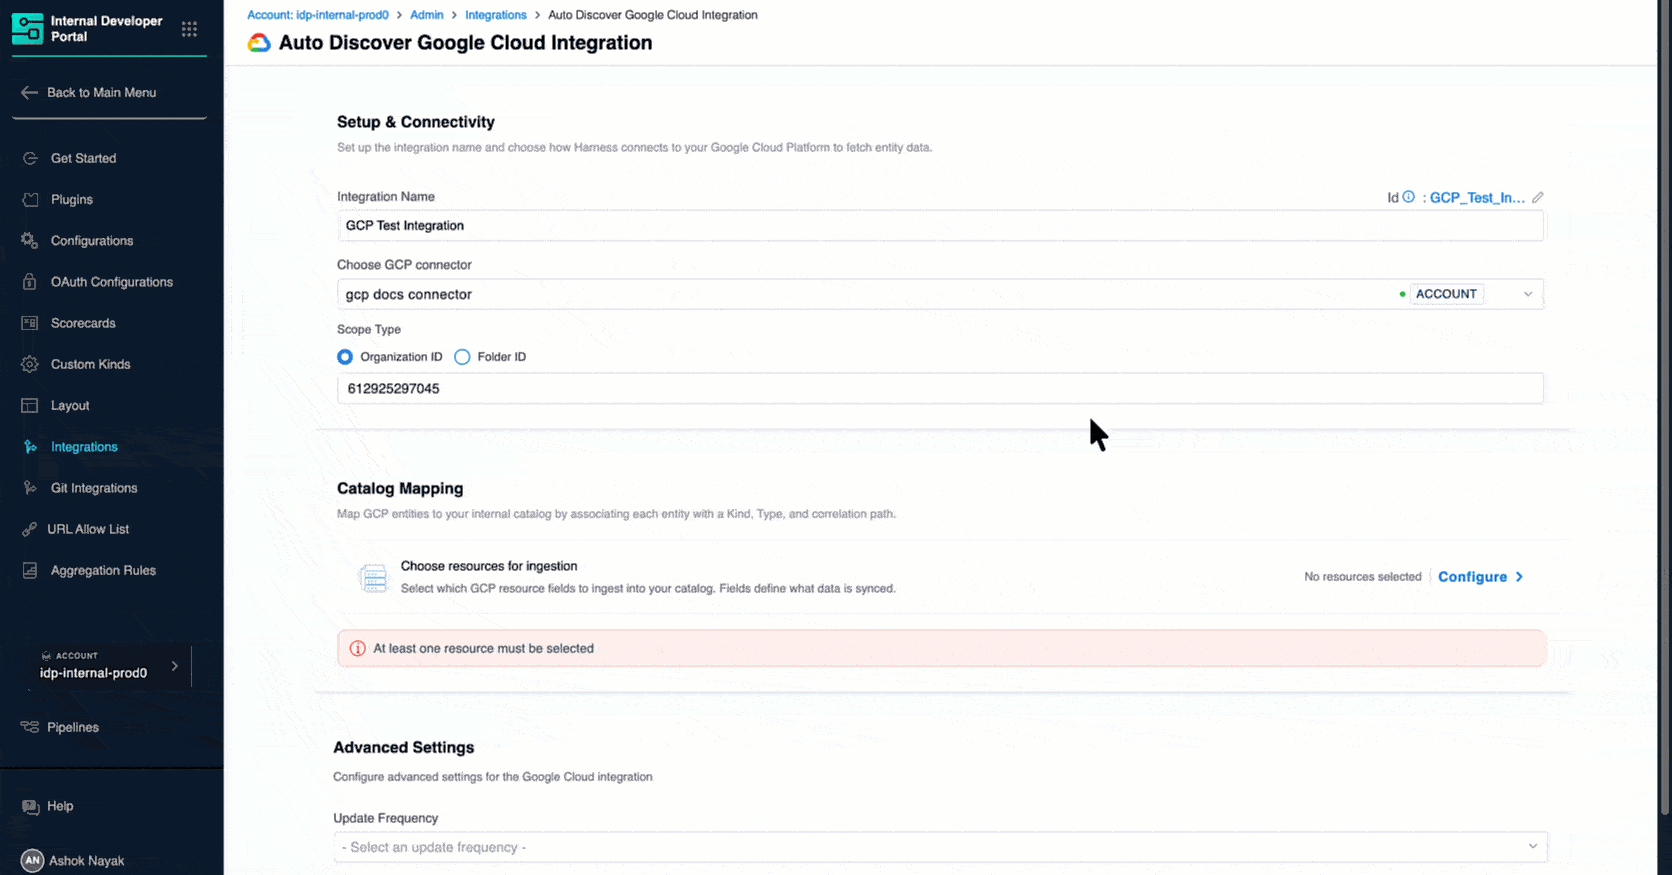Image resolution: width=1672 pixels, height=875 pixels.
Task: Click the Aggregation Rules sidebar icon
Action: [30, 570]
